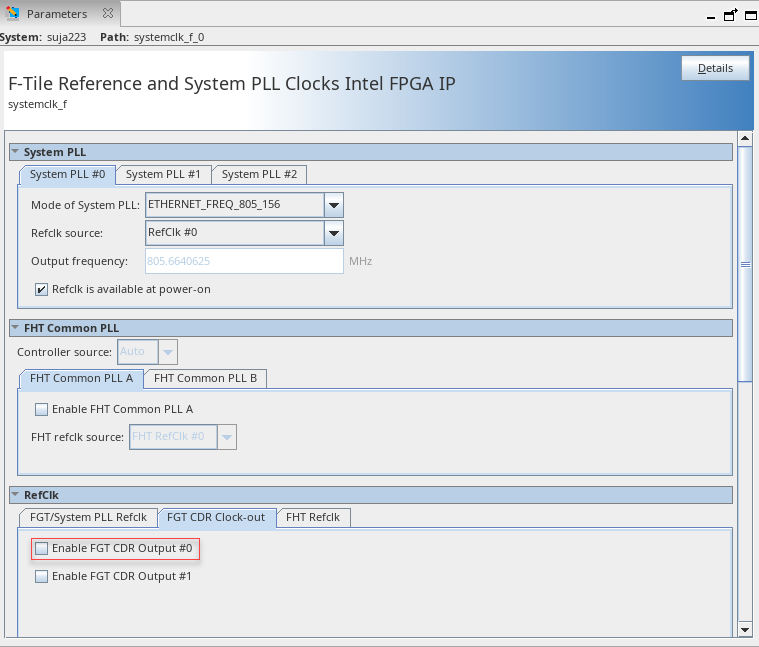
Task: Click the Details button
Action: [x=715, y=68]
